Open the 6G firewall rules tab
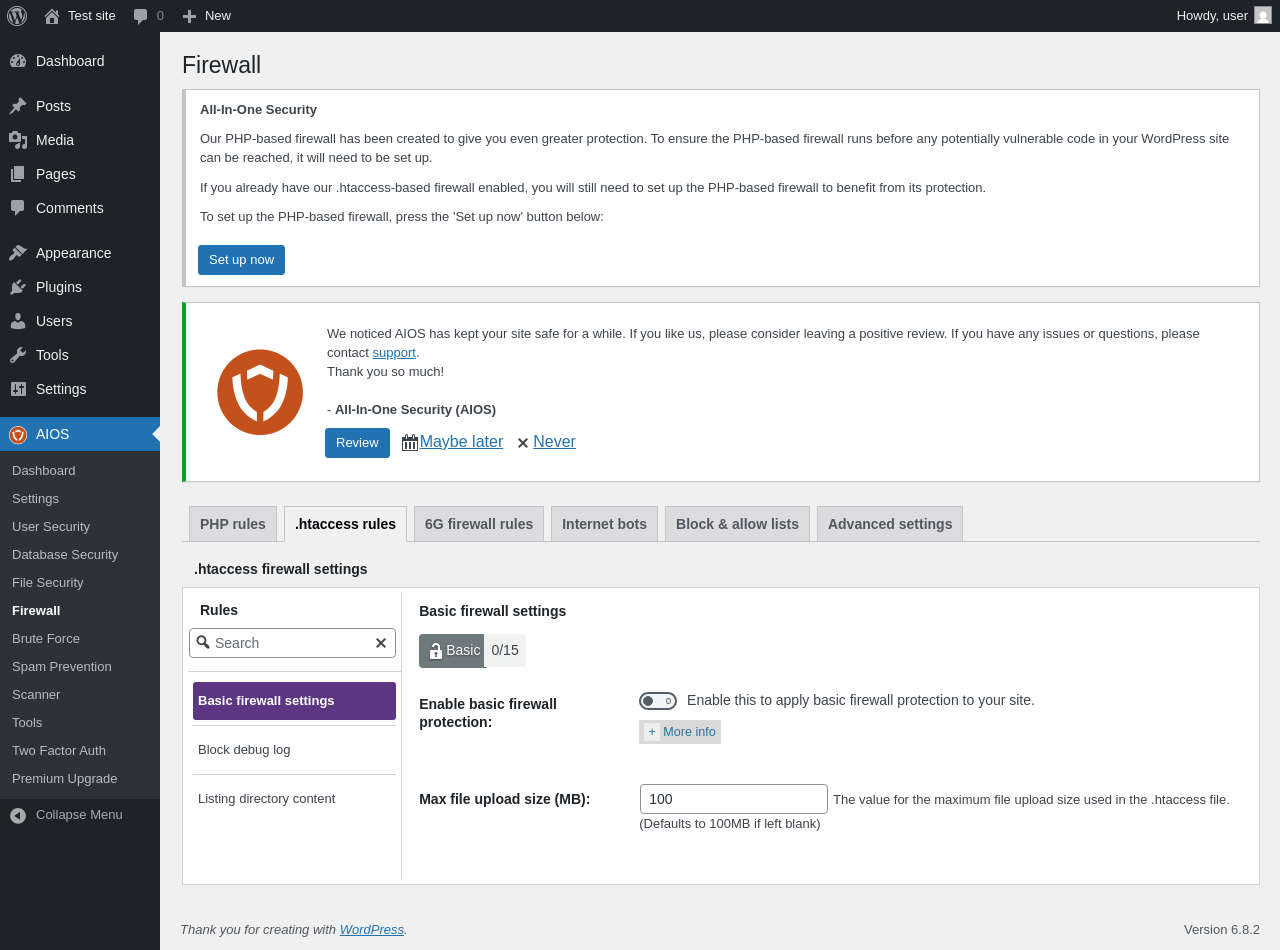The height and width of the screenshot is (950, 1280). pos(479,524)
